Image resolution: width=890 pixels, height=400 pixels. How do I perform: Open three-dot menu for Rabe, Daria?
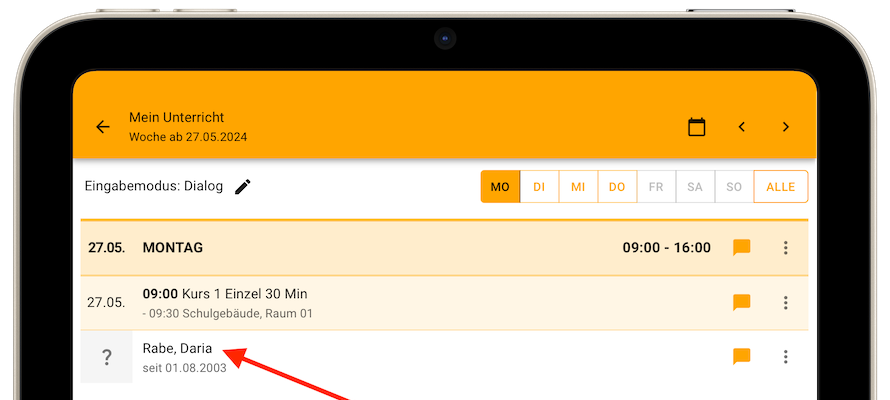pos(786,357)
